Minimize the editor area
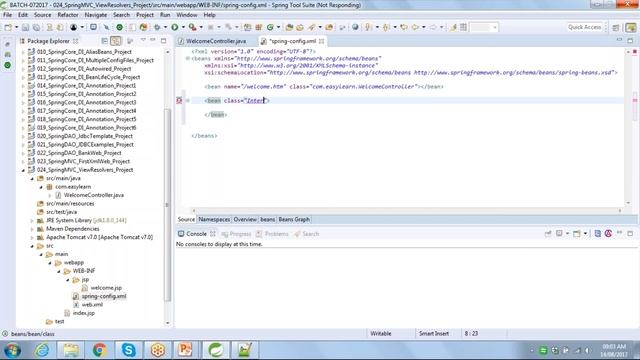The image size is (640, 360). point(620,40)
